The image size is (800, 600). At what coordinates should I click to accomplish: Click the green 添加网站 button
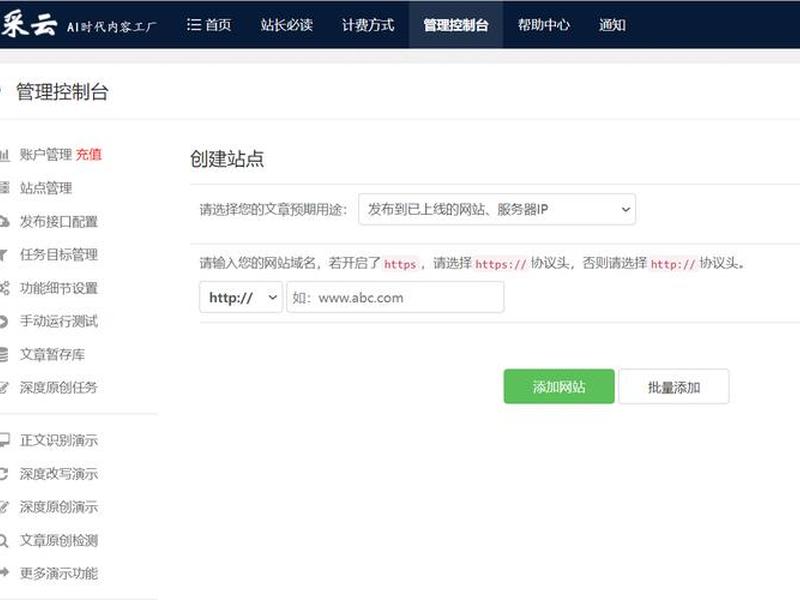(x=559, y=386)
